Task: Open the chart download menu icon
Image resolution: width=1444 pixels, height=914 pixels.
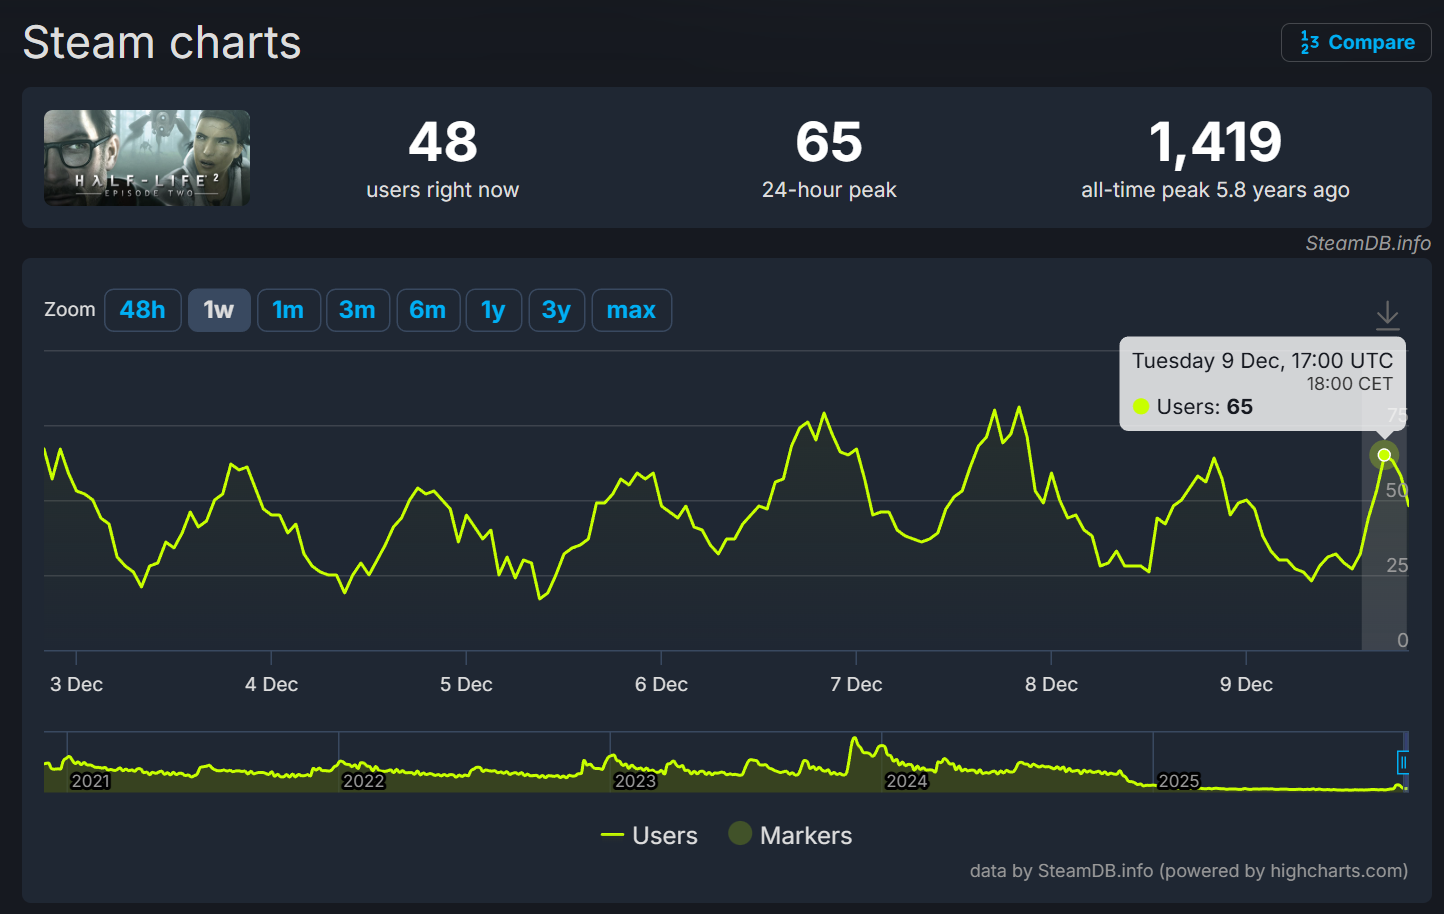Action: [1387, 315]
